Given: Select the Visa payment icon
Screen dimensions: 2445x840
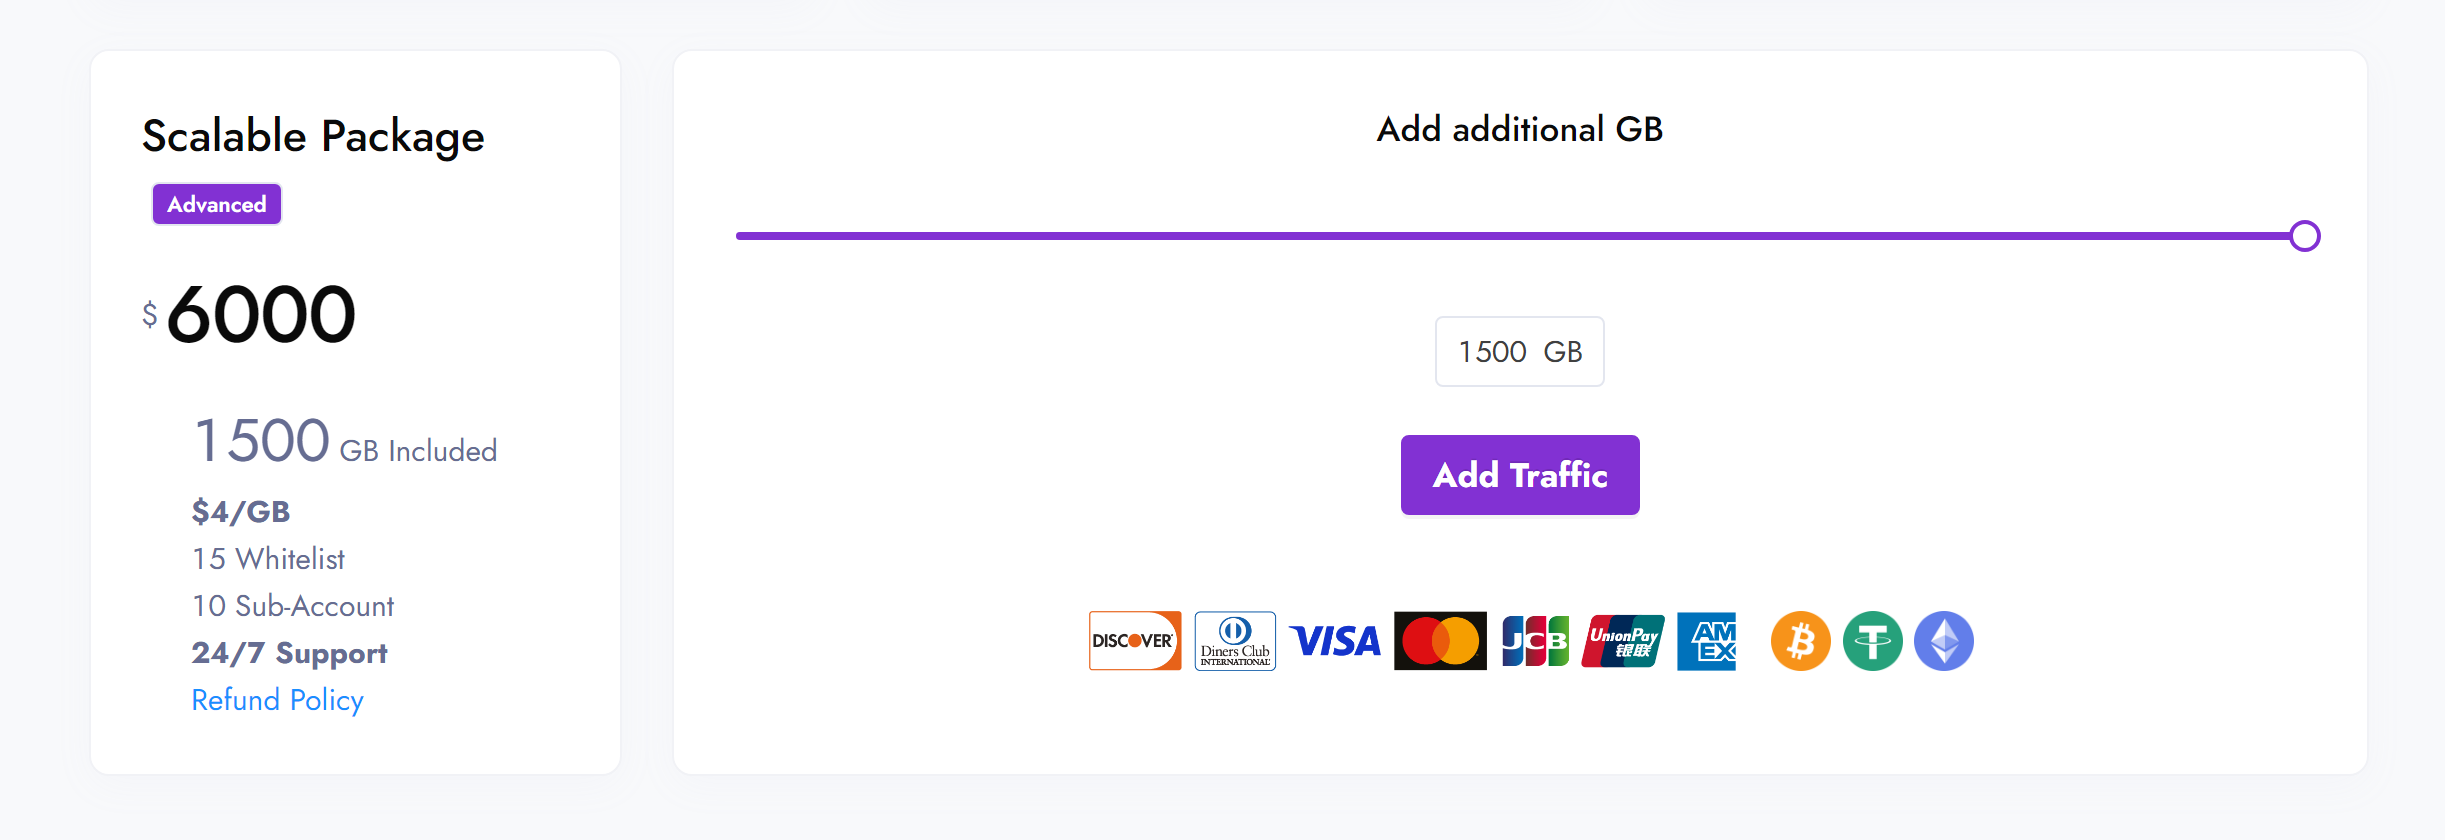Looking at the screenshot, I should (x=1335, y=641).
